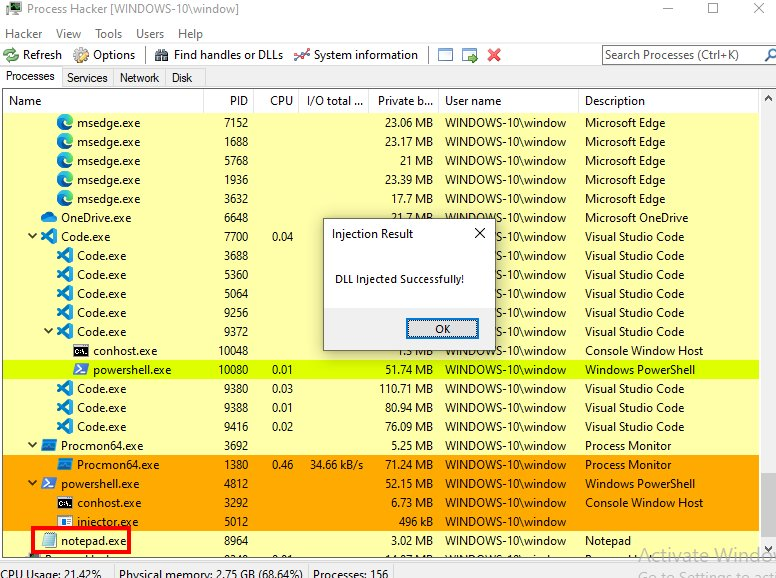Close the Injection Result dialog
The image size is (776, 578).
(x=480, y=233)
